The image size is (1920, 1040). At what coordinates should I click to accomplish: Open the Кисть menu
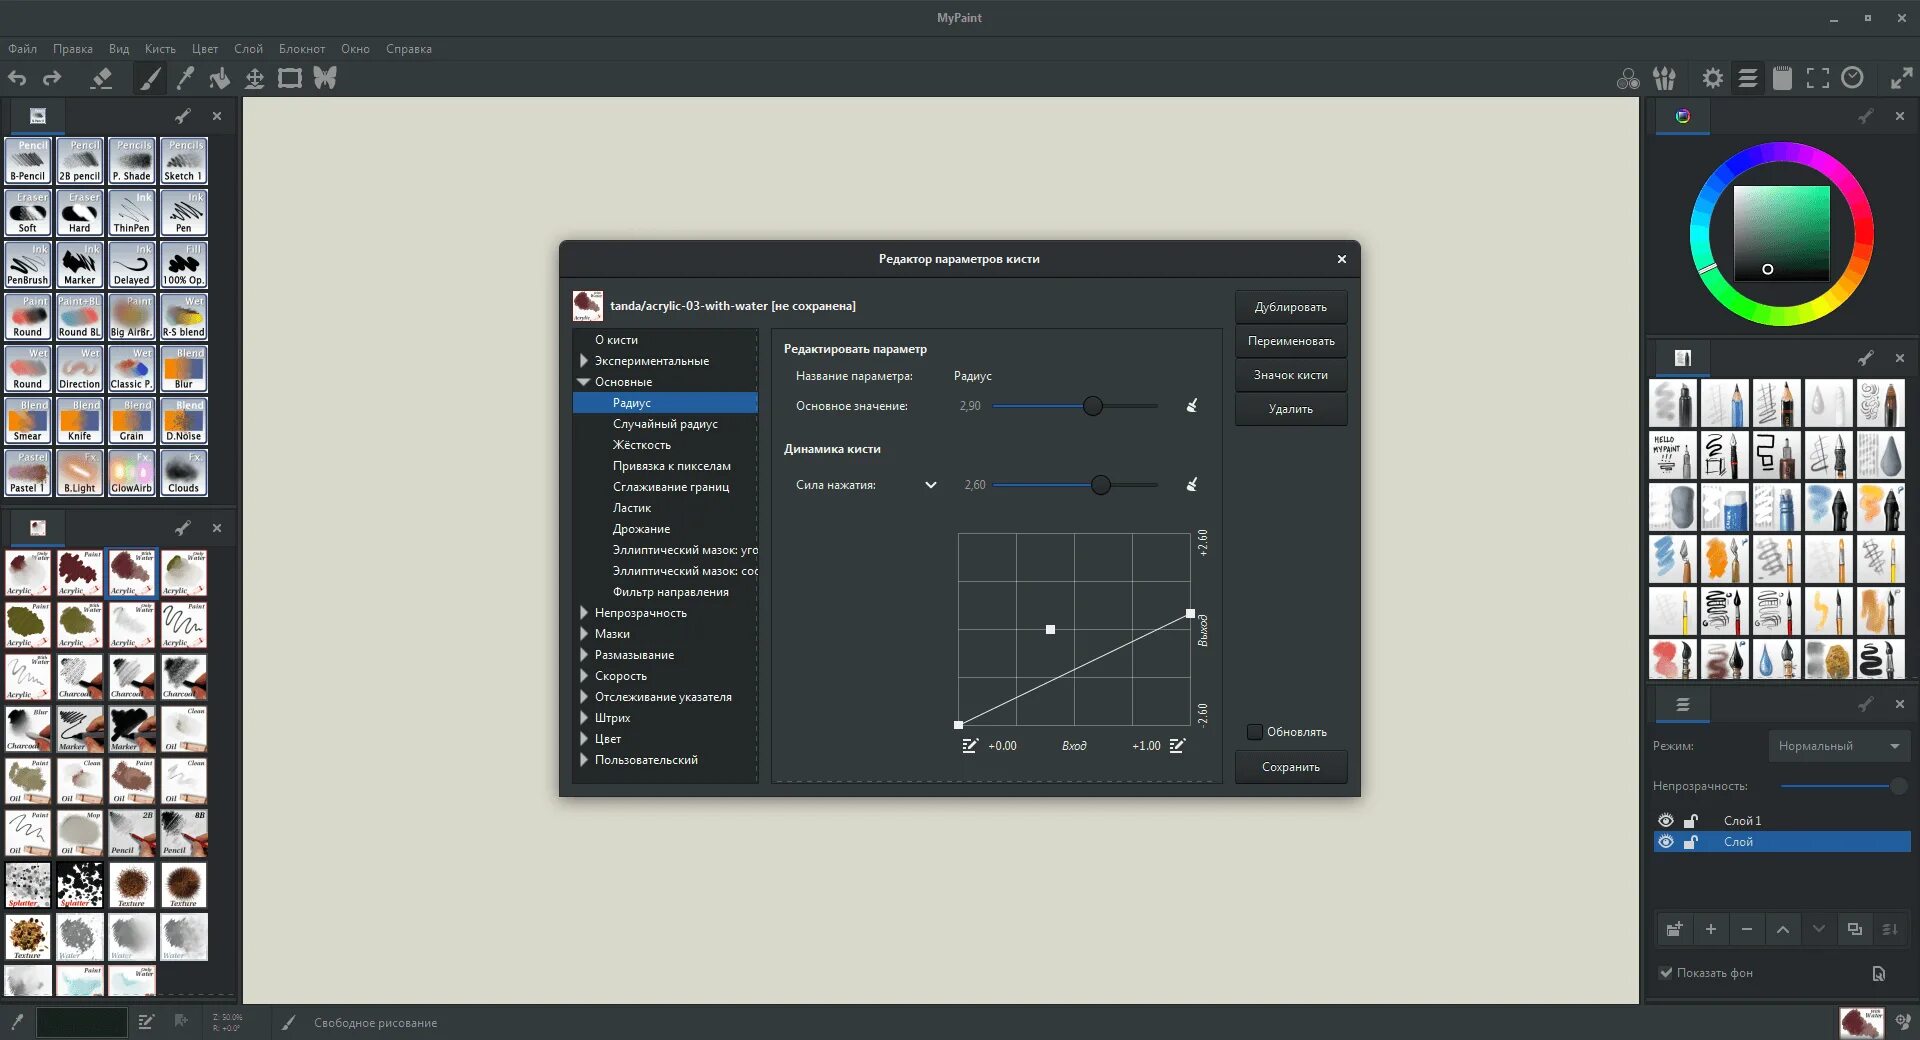[160, 48]
